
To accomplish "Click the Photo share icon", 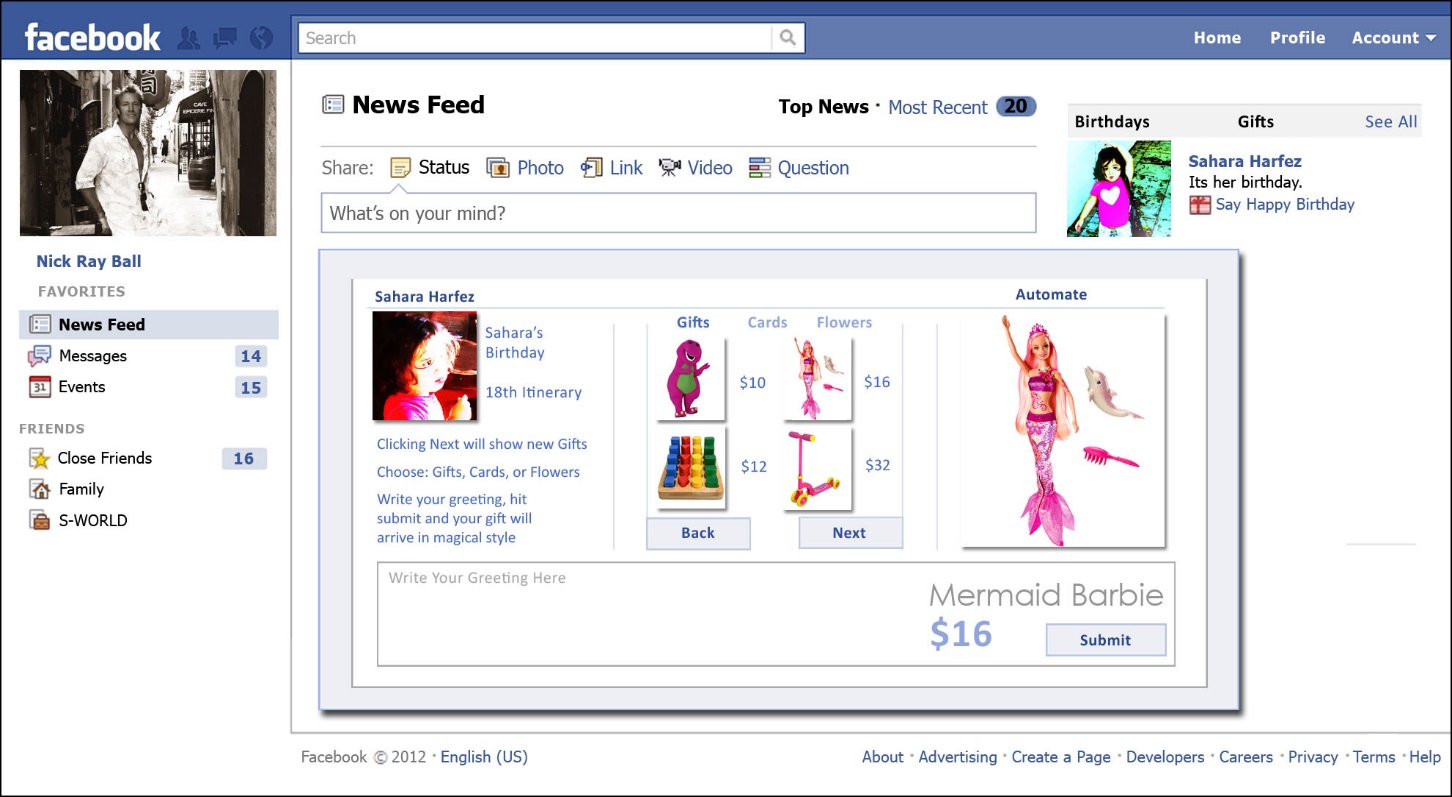I will [x=498, y=168].
